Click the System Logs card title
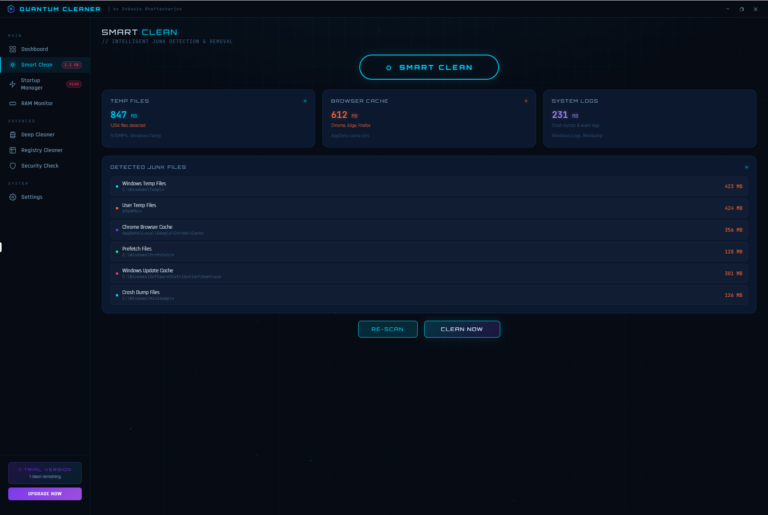The width and height of the screenshot is (768, 515). pos(575,101)
